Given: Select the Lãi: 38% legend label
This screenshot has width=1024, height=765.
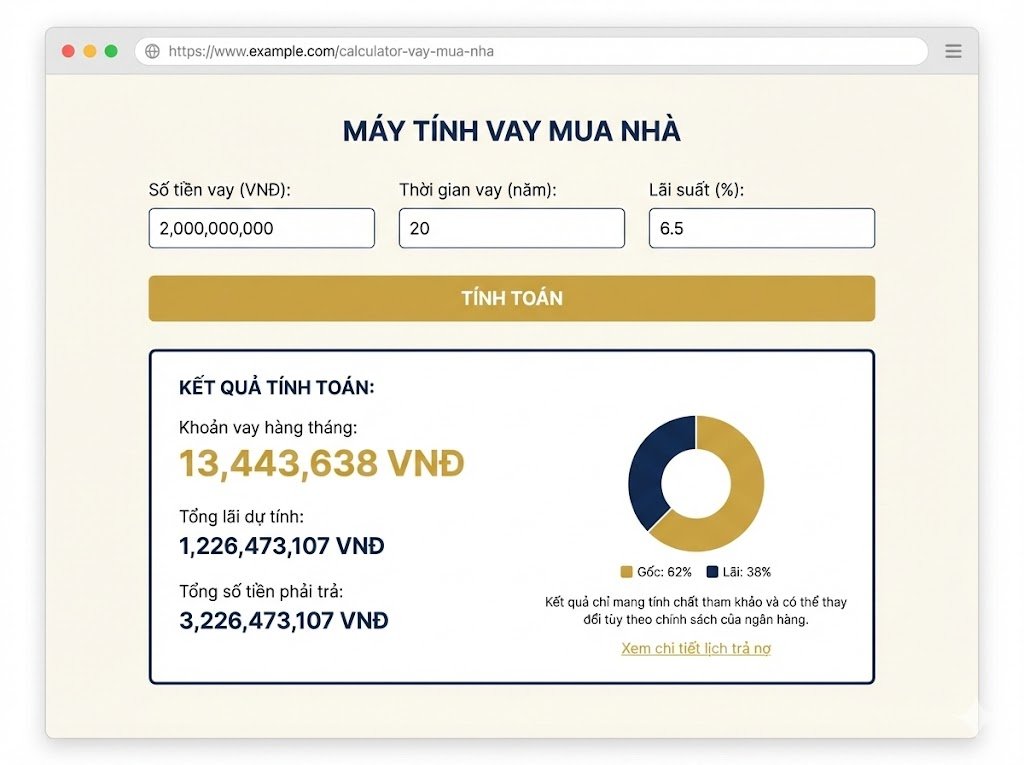Looking at the screenshot, I should [745, 570].
